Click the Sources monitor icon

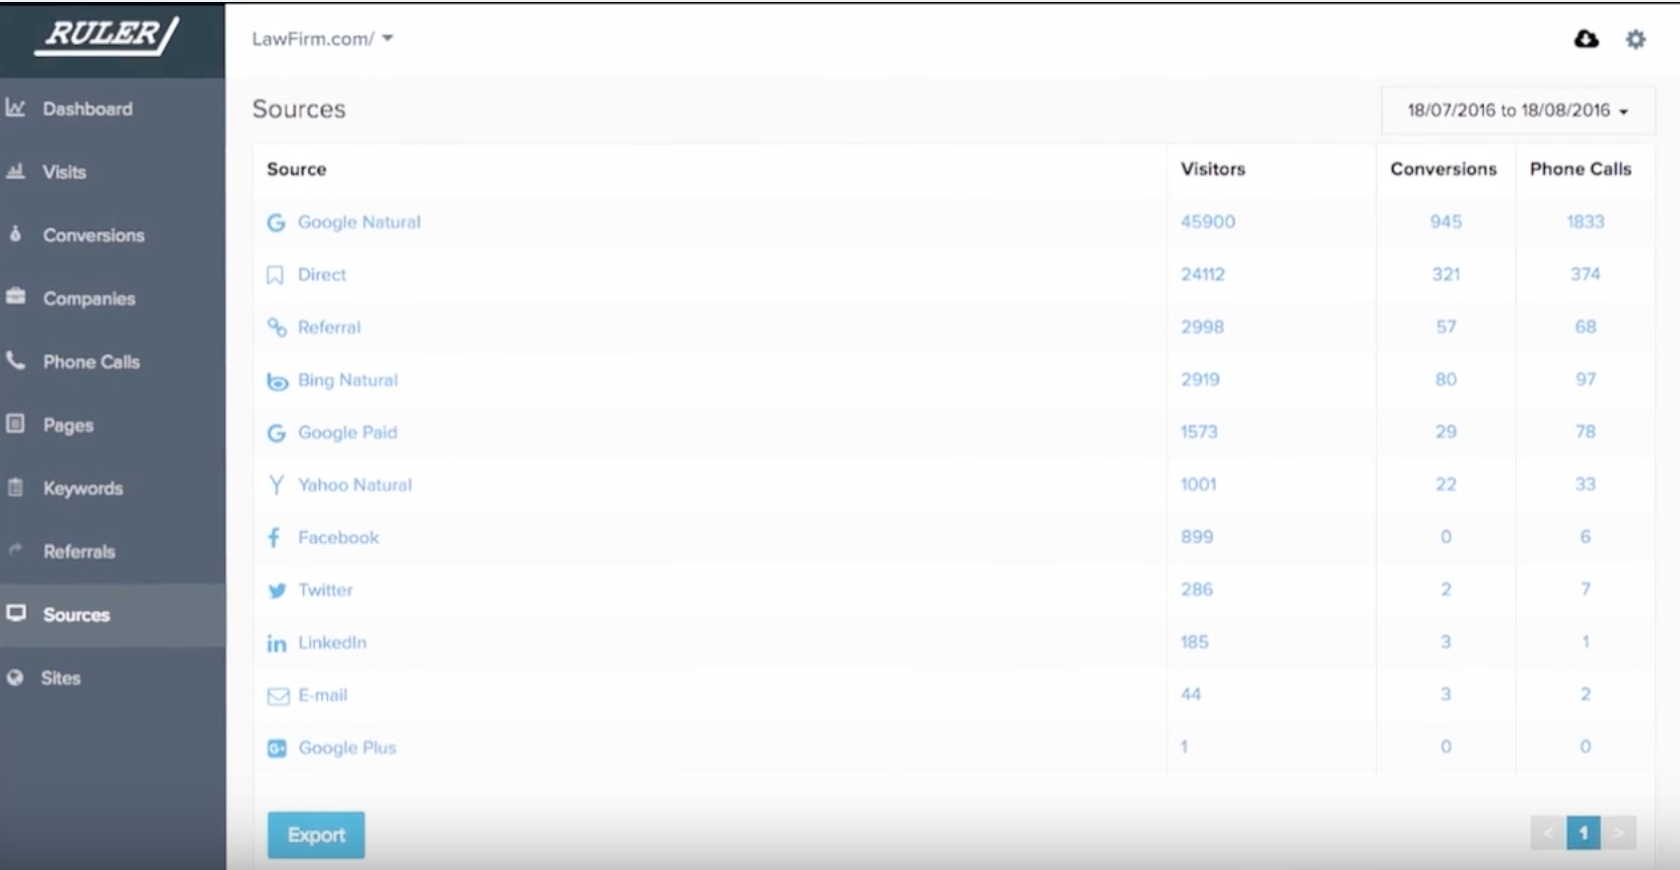[x=16, y=613]
